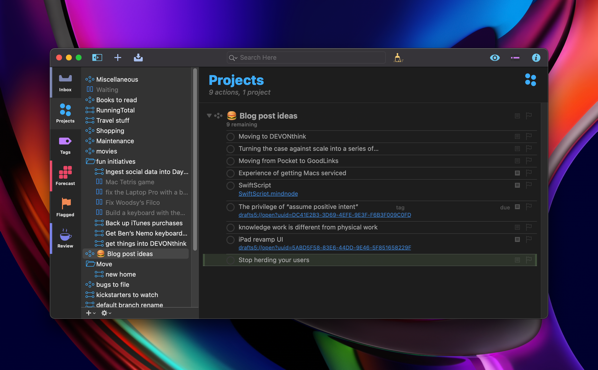
Task: Open note icon for Blog post ideas project
Action: click(517, 116)
